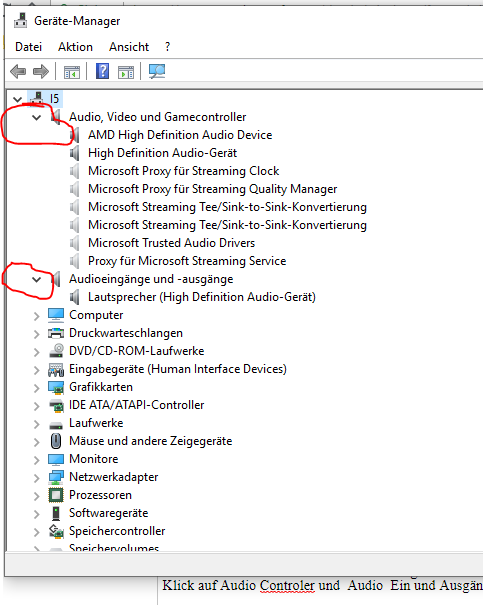Click the mouse icon for Mäuse category
The width and height of the screenshot is (483, 605).
pyautogui.click(x=56, y=441)
